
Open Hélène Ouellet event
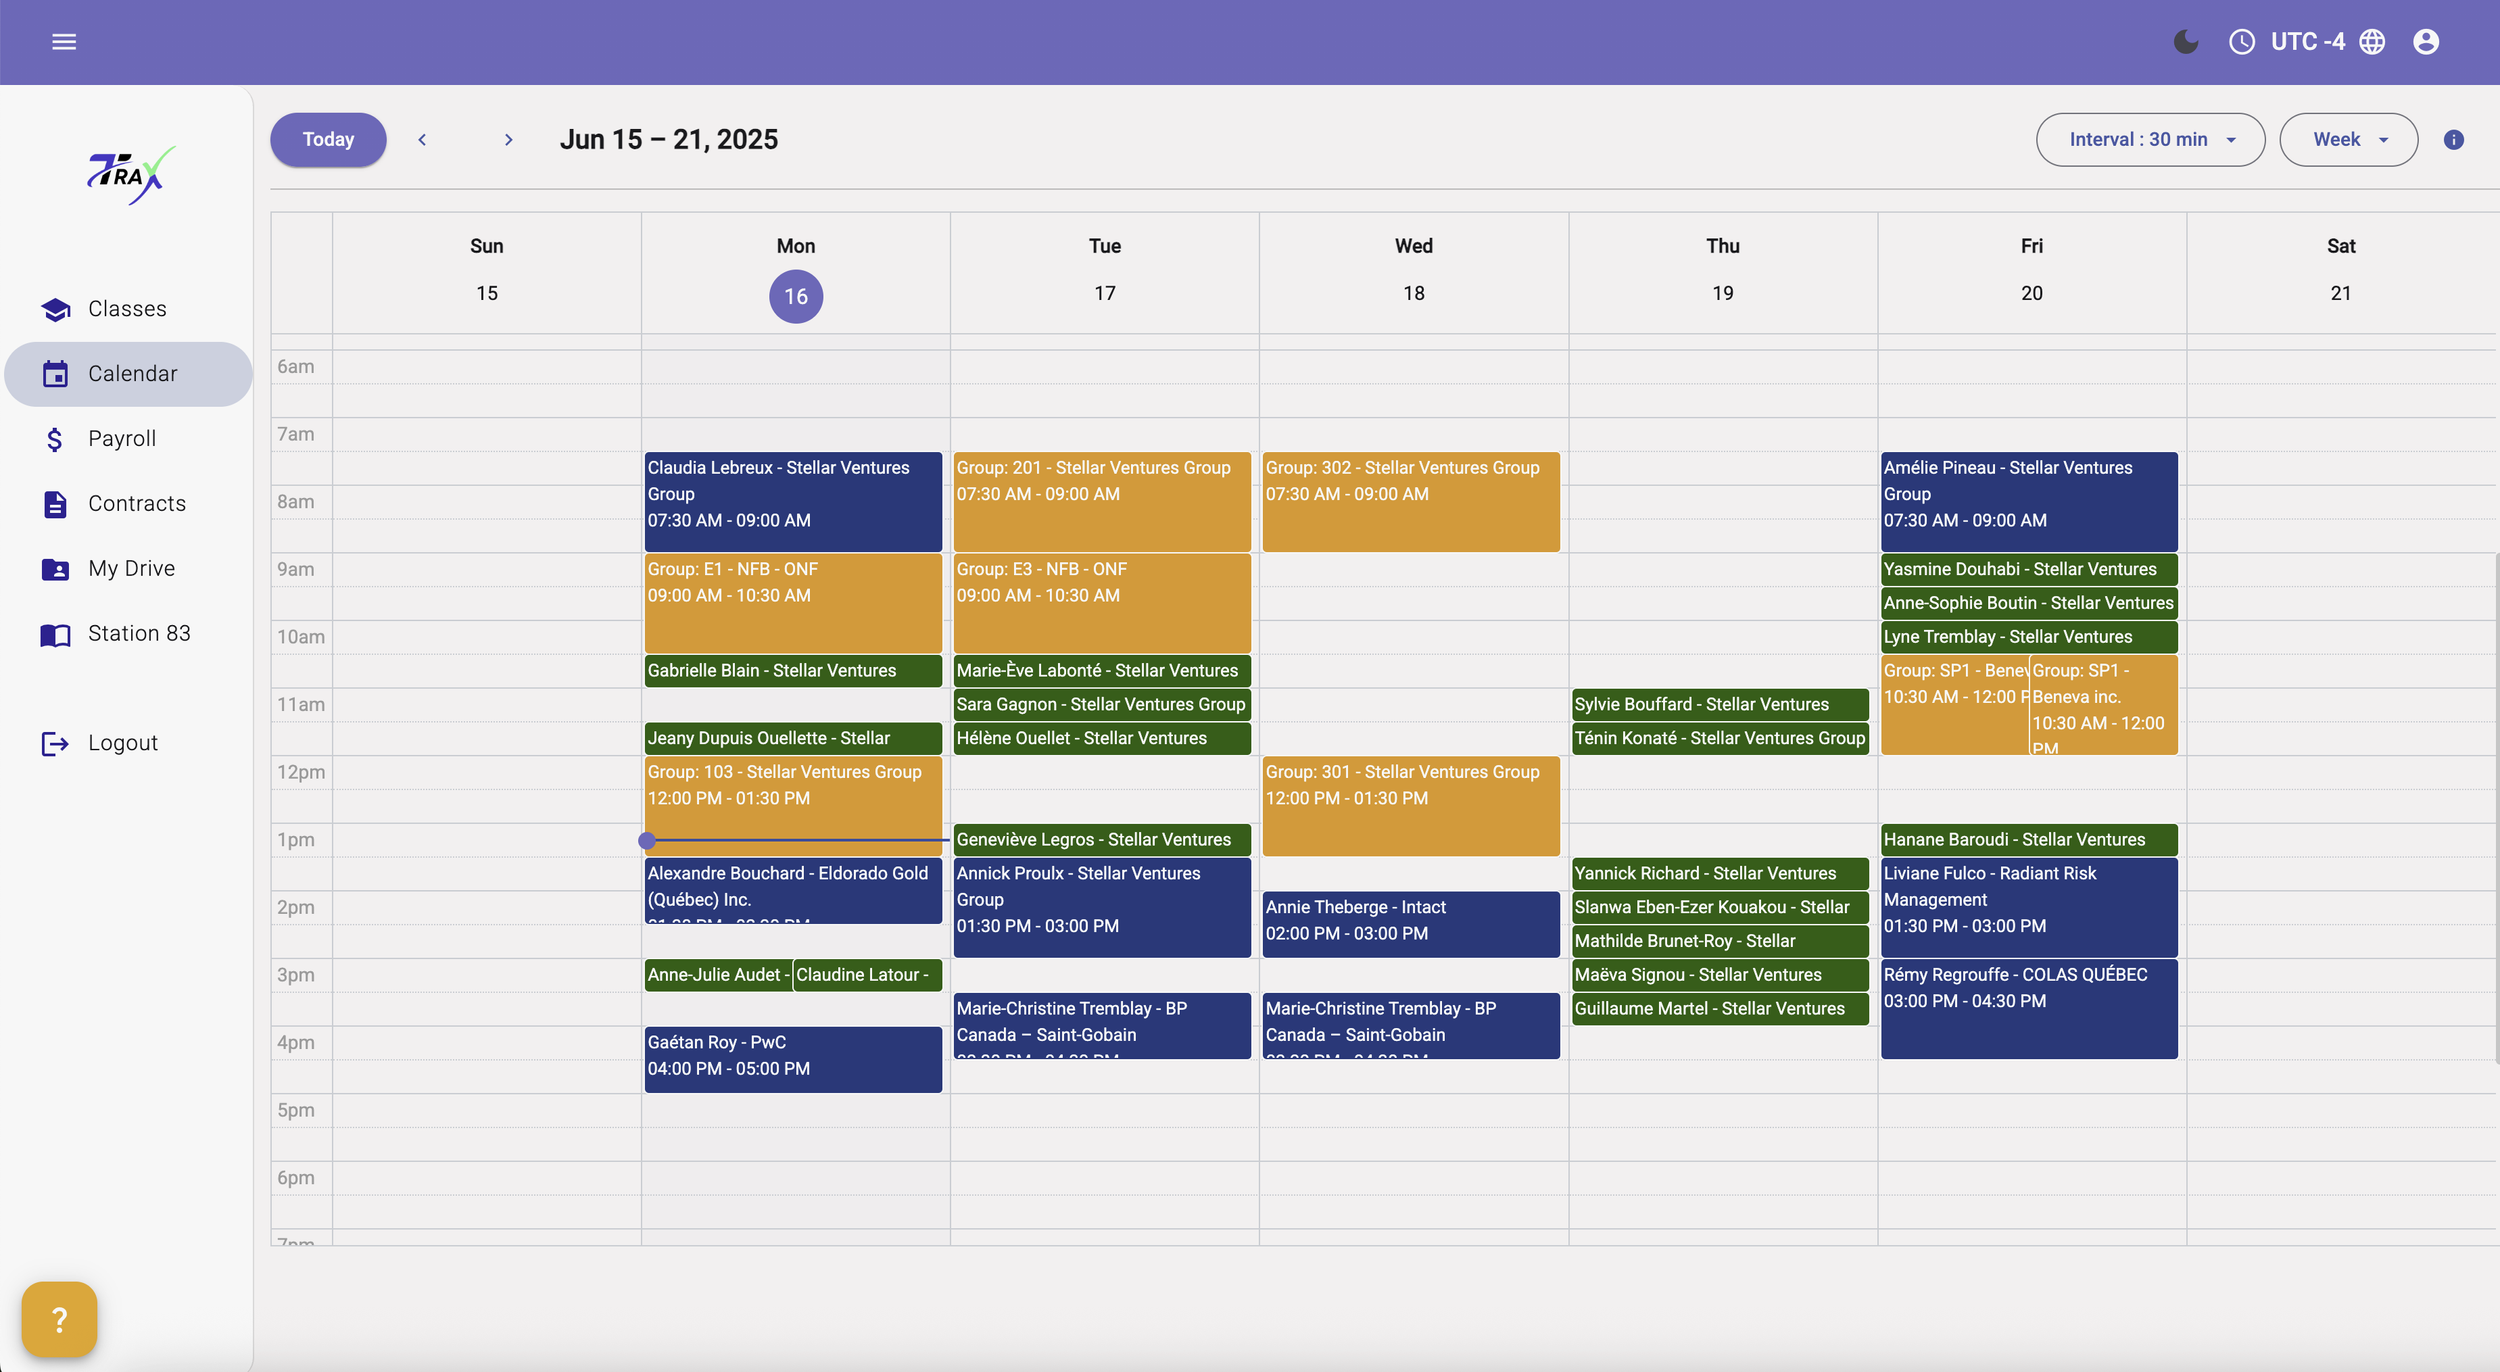[x=1102, y=739]
